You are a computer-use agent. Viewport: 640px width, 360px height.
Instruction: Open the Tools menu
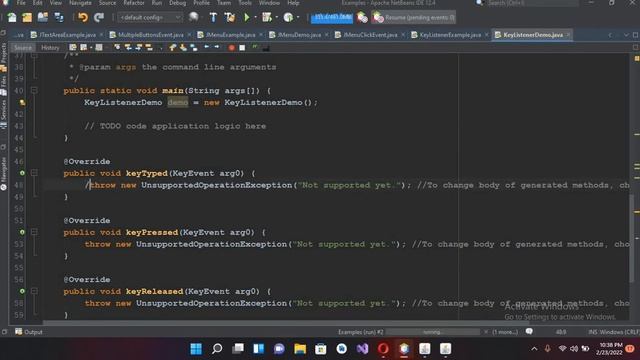(245, 3)
